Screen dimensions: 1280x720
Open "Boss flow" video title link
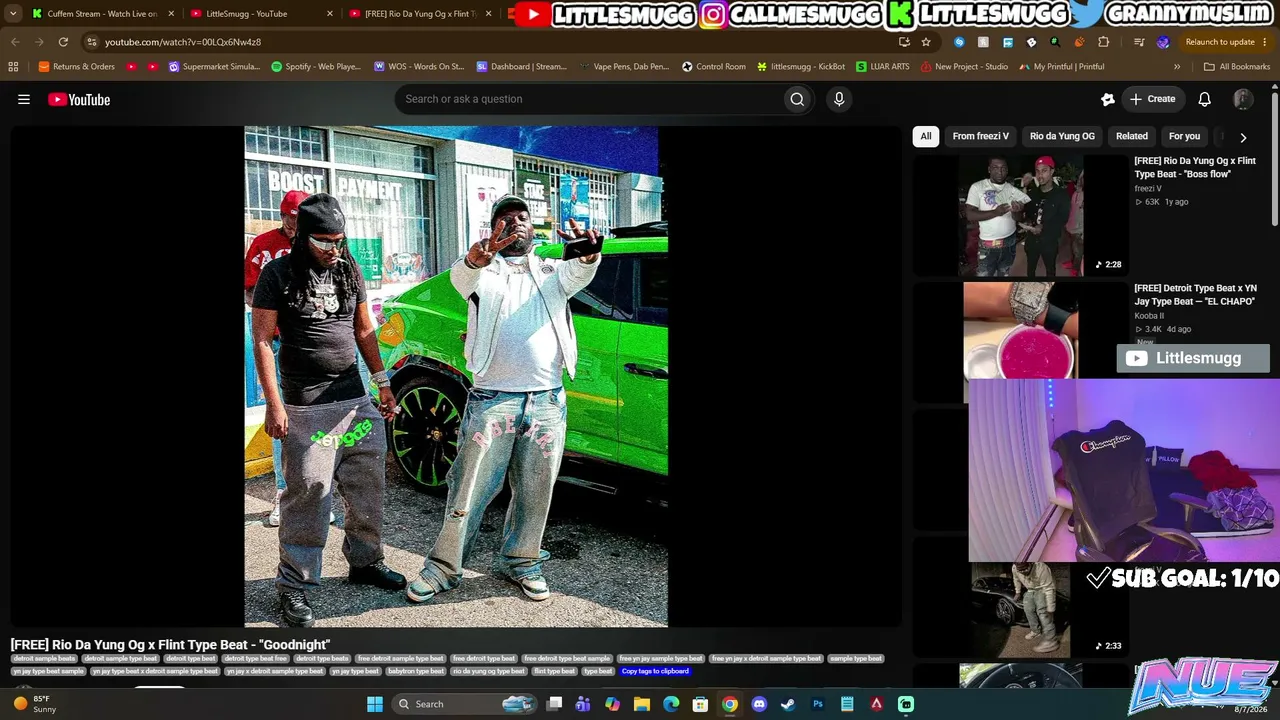click(1195, 167)
